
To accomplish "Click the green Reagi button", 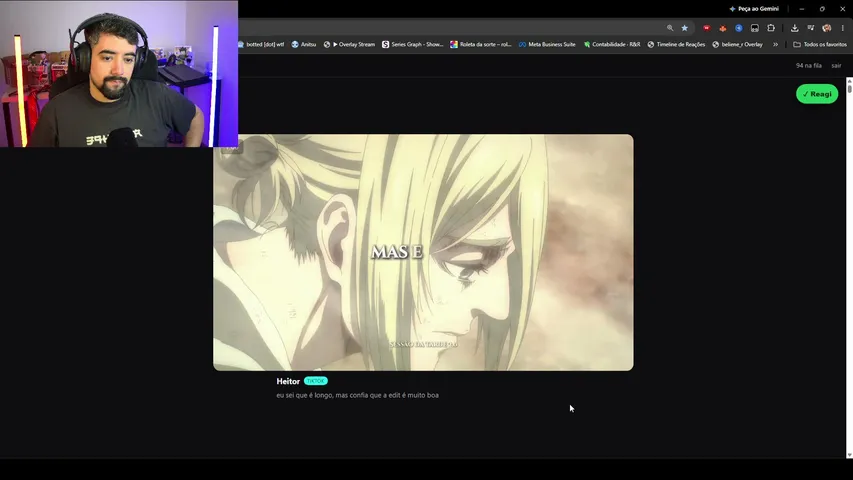I will pos(817,94).
